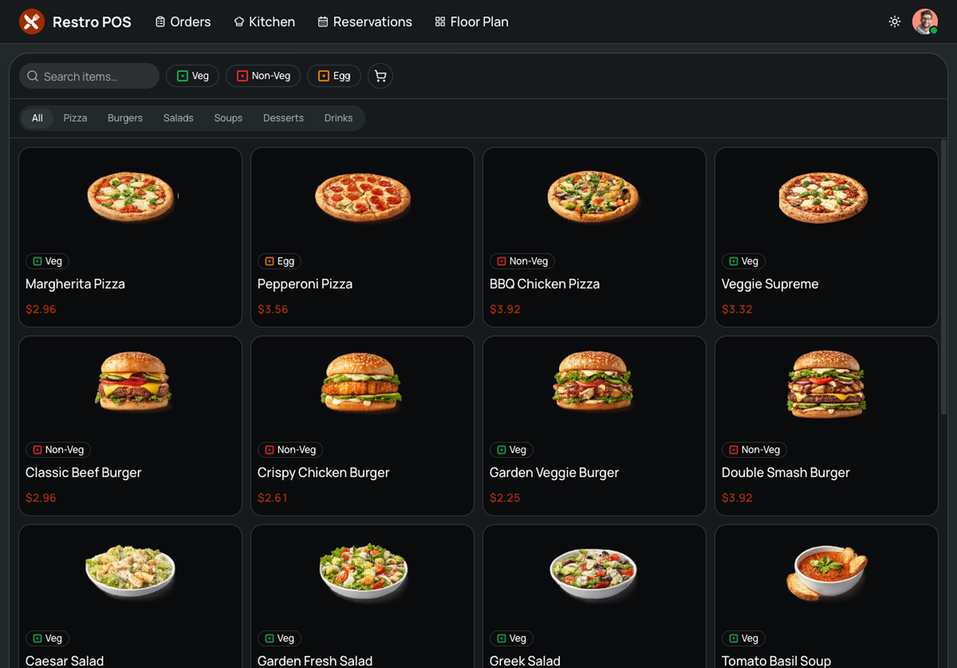The height and width of the screenshot is (668, 957).
Task: Click Non-Veg badge on BBQ Chicken Pizza
Action: click(x=522, y=261)
